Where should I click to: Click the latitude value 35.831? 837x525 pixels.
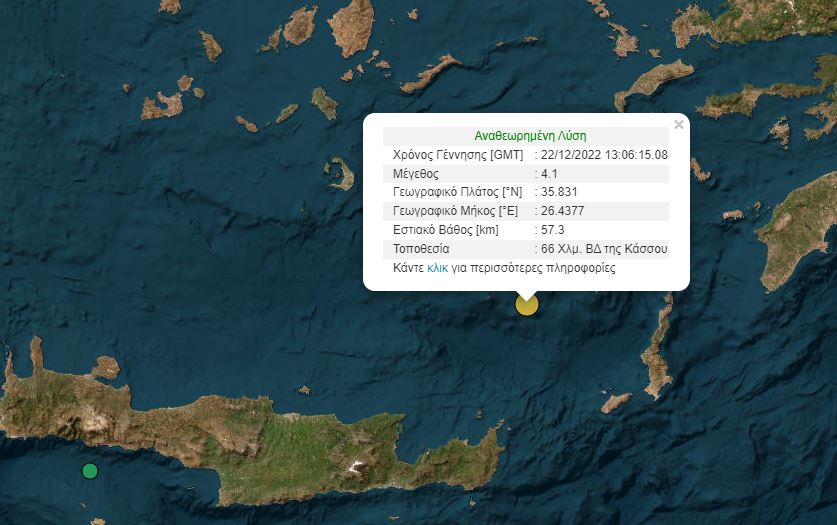click(560, 192)
